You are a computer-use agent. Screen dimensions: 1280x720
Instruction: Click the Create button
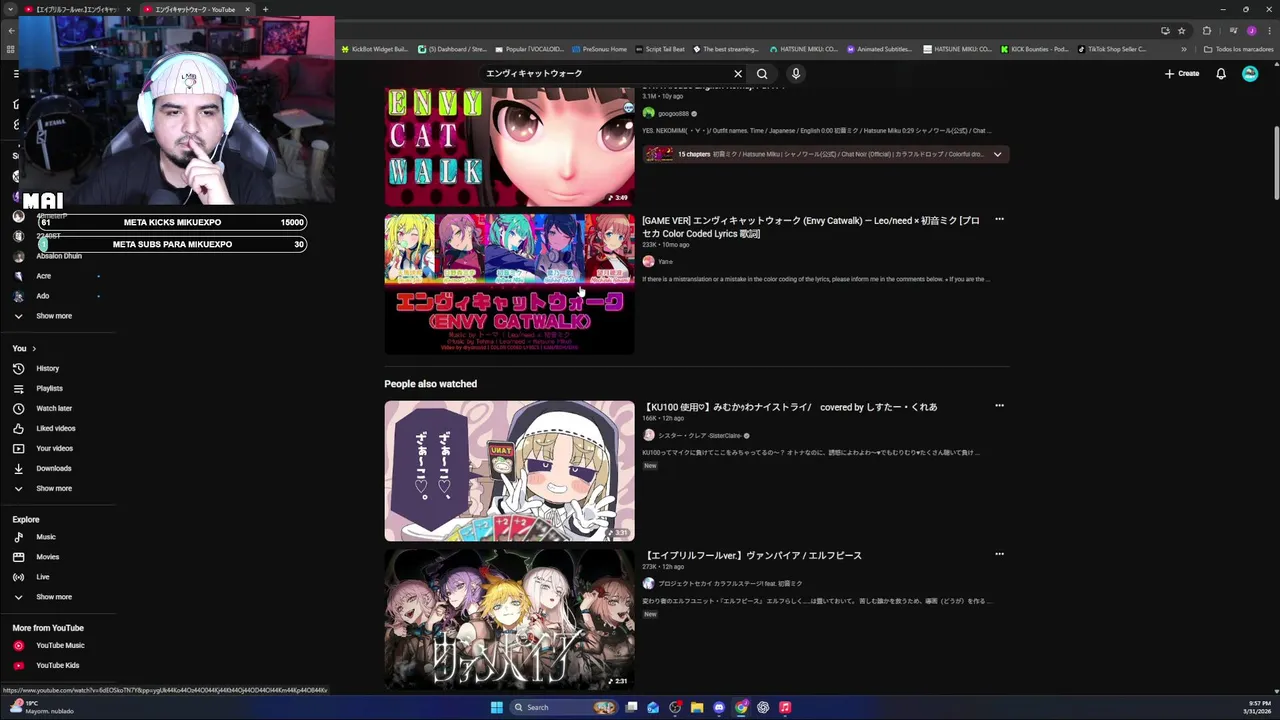[x=1182, y=74]
